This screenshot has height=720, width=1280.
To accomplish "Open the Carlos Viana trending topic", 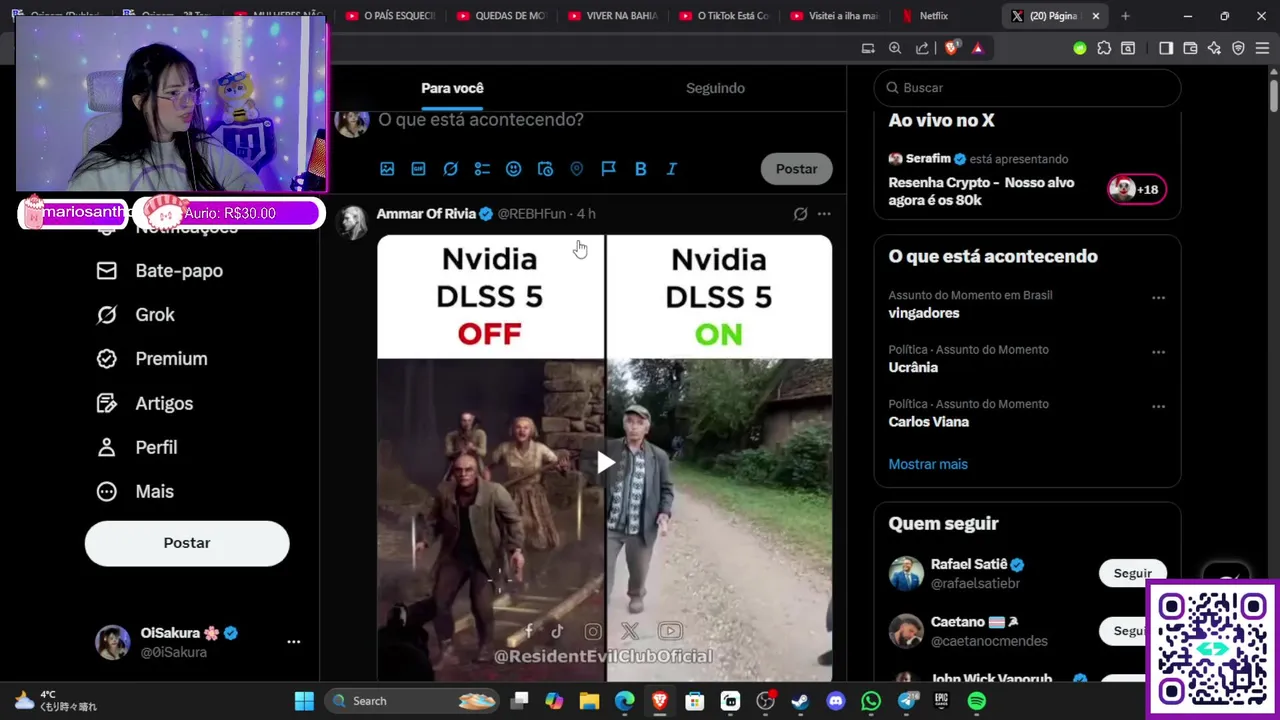I will pos(928,422).
